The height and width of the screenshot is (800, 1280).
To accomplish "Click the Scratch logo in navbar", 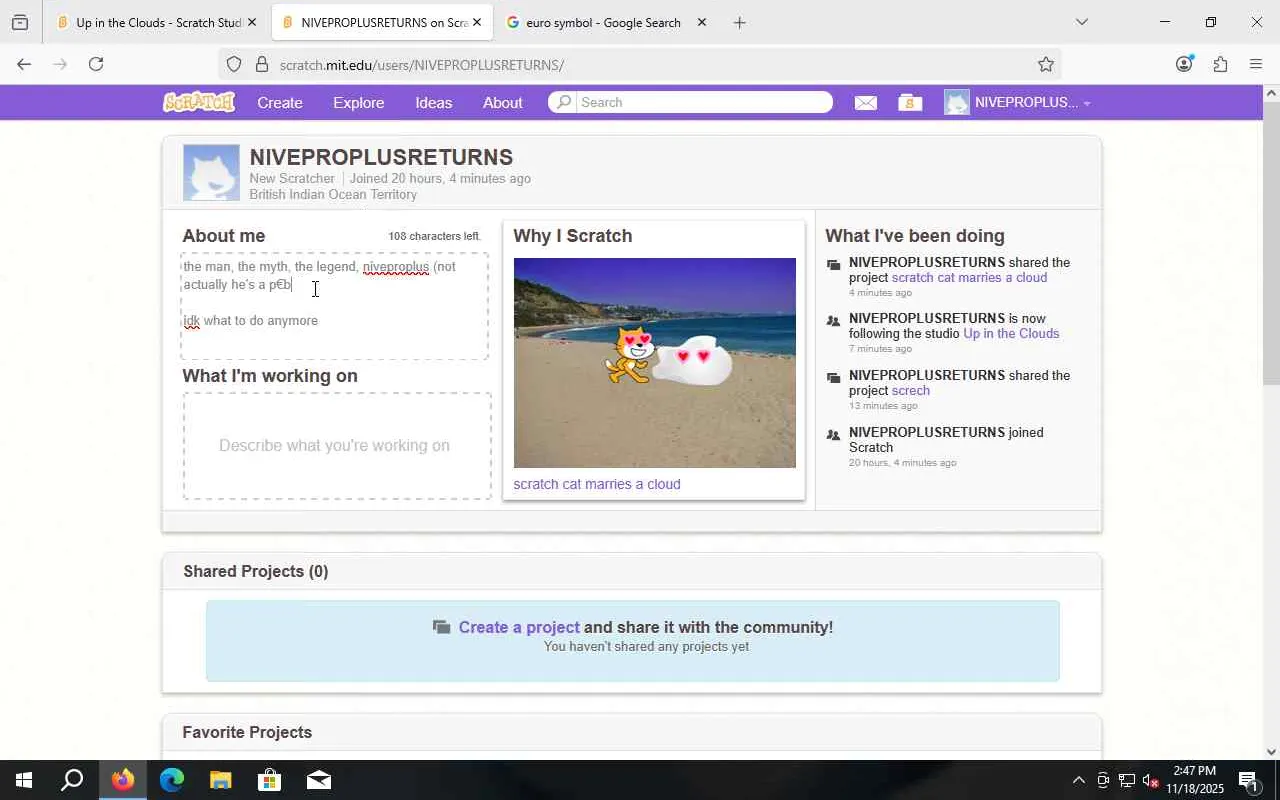I will point(199,102).
